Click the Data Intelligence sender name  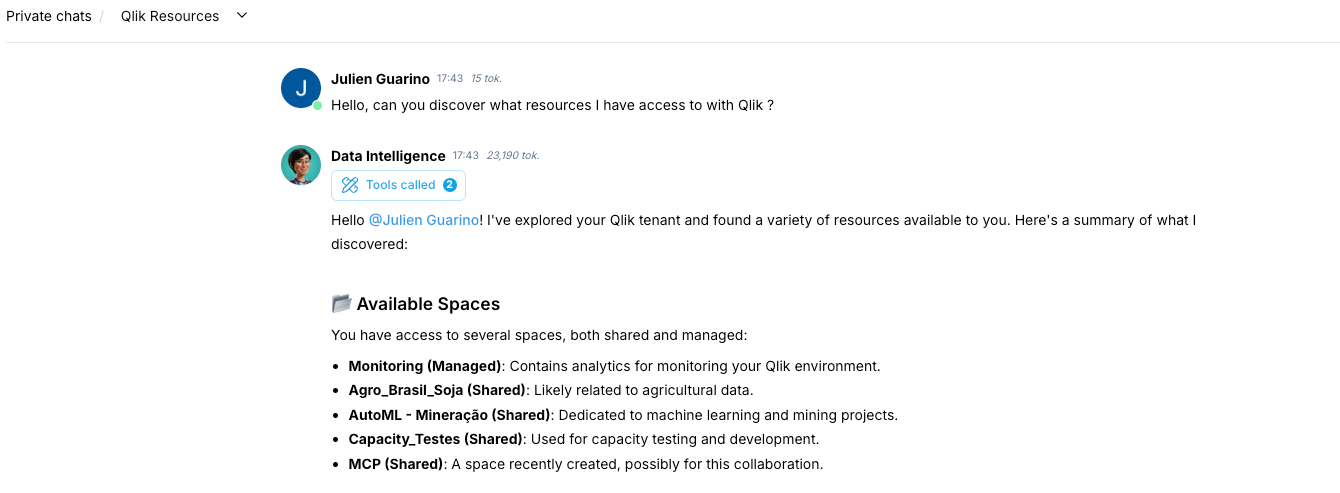388,156
